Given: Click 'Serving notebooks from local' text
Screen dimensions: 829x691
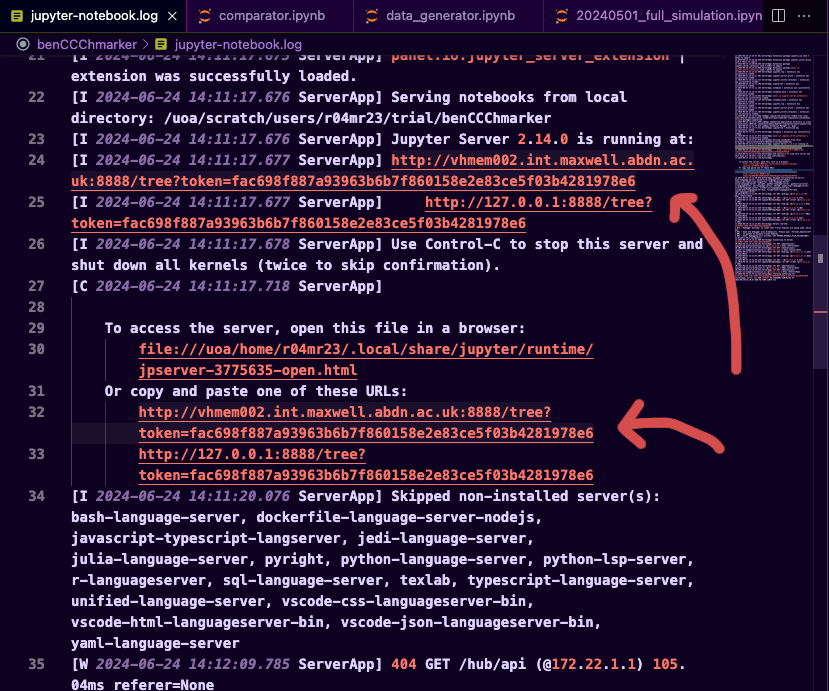Looking at the screenshot, I should tap(509, 97).
